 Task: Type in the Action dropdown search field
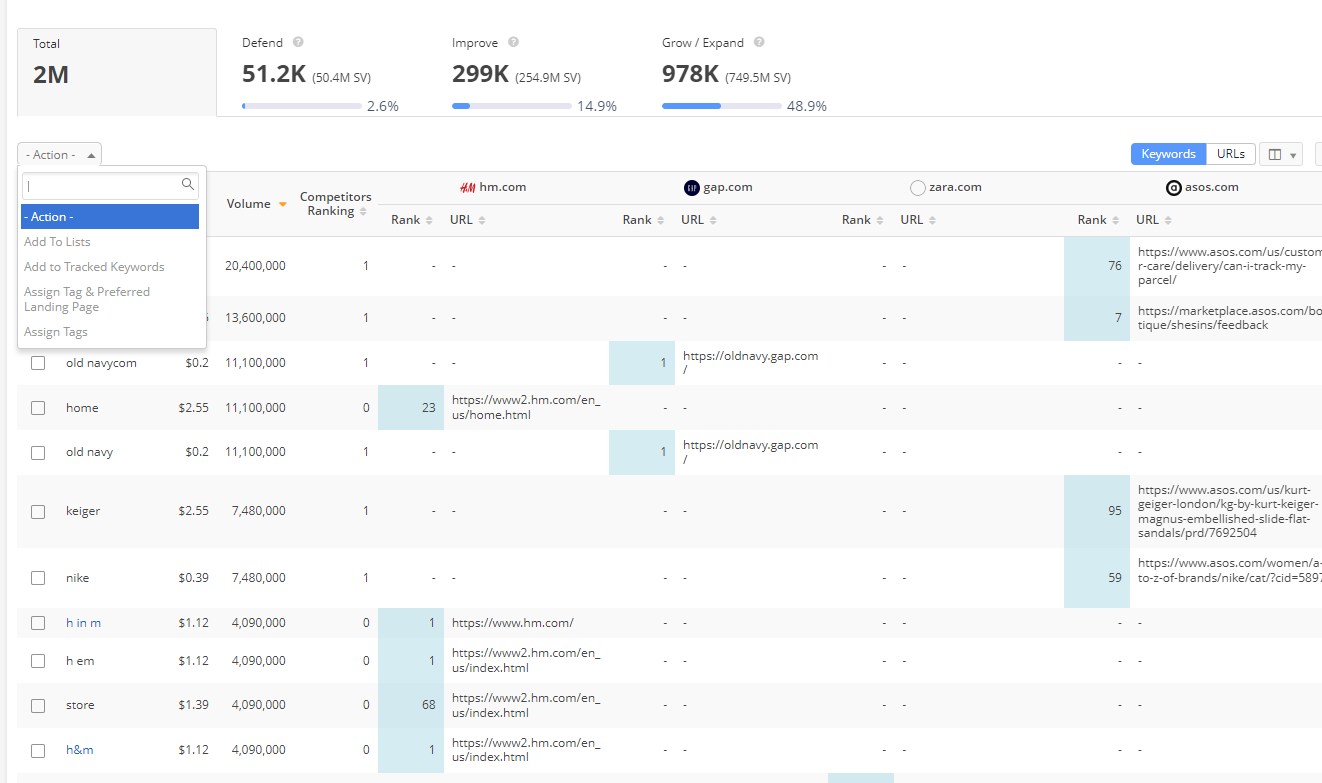click(102, 186)
